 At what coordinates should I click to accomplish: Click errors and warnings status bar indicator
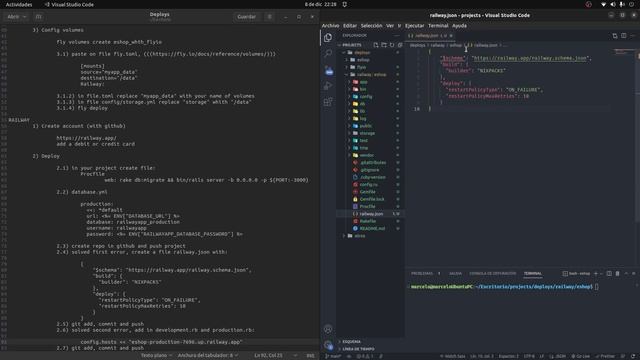tap(365, 356)
